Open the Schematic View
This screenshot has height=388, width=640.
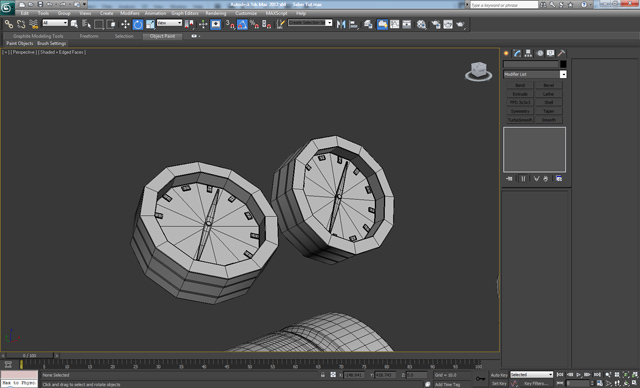(x=407, y=24)
